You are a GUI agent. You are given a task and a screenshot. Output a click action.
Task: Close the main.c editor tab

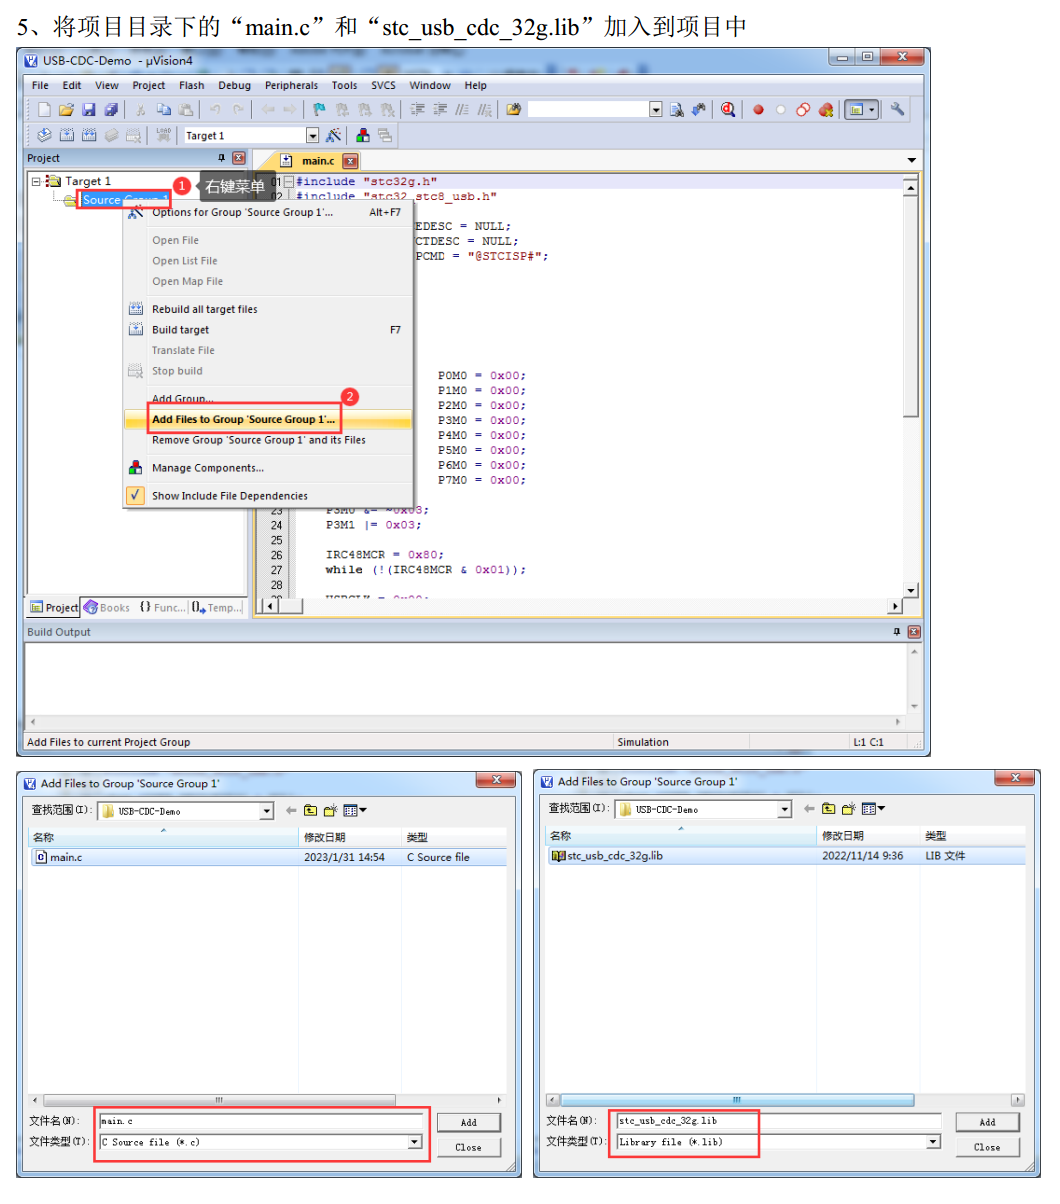350,161
